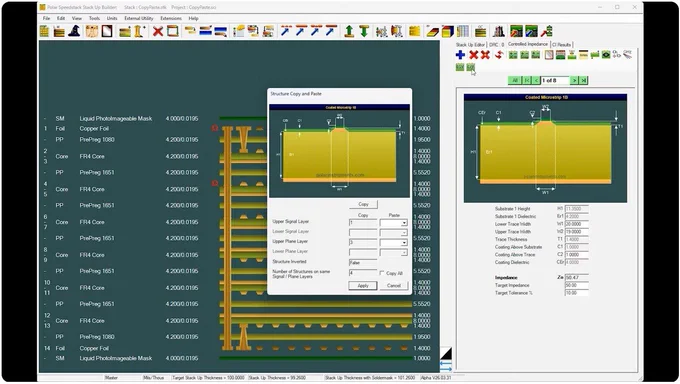
Task: Click the Upper Signal Layer Copy field
Action: [x=363, y=223]
